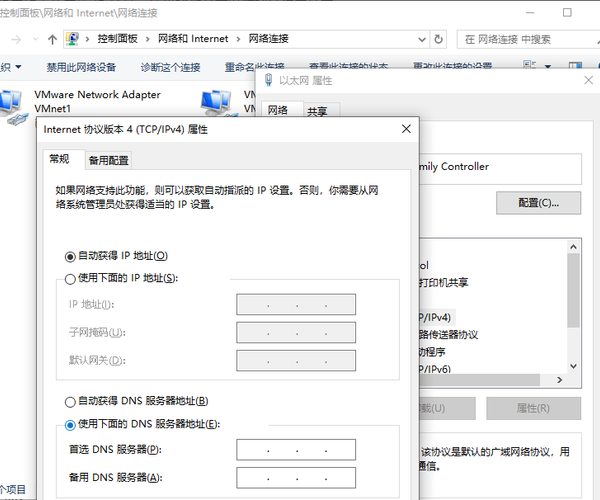Viewport: 600px width, 500px height.
Task: Click the search network connections field
Action: [x=528, y=39]
